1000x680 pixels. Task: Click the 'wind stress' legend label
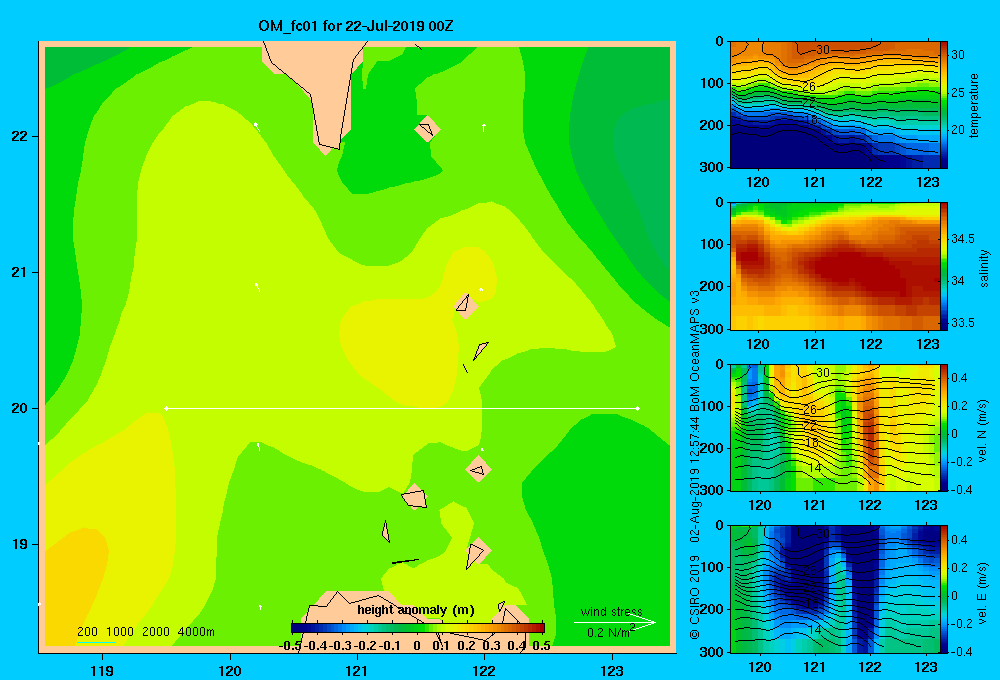[612, 611]
